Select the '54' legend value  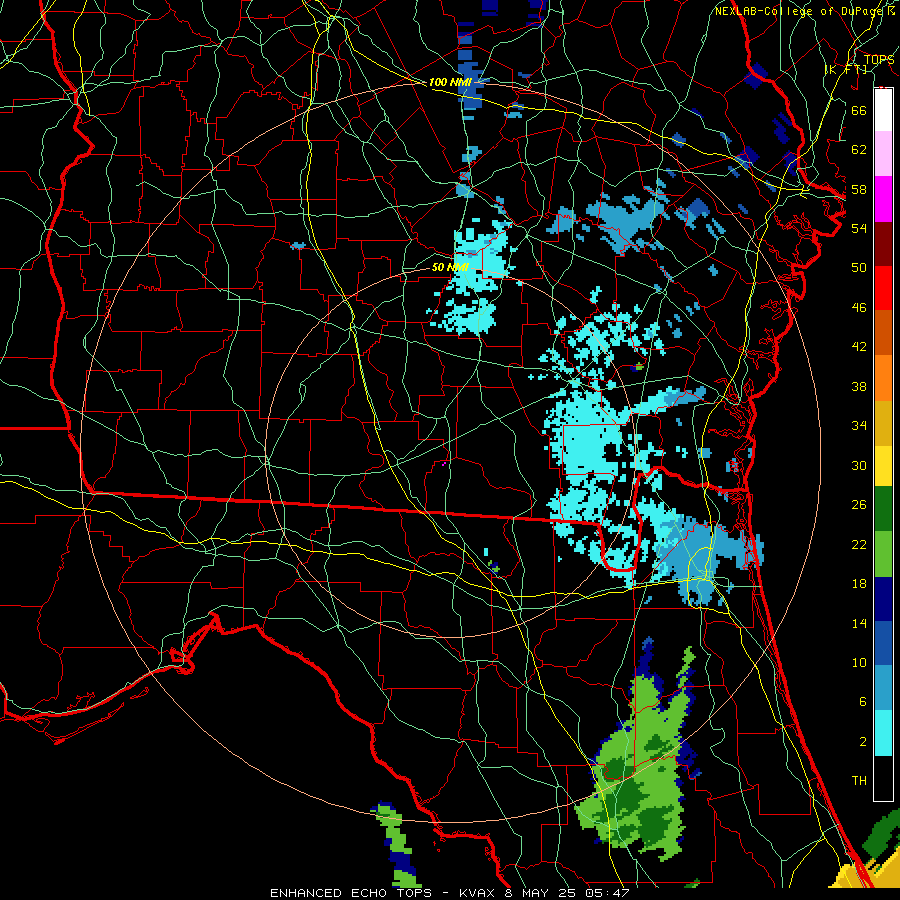click(859, 228)
